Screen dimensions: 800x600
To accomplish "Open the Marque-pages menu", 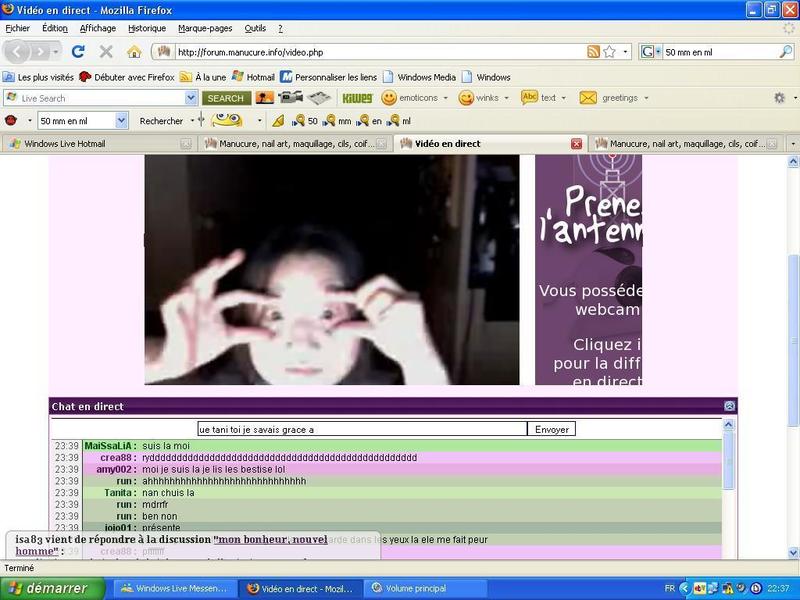I will point(205,28).
